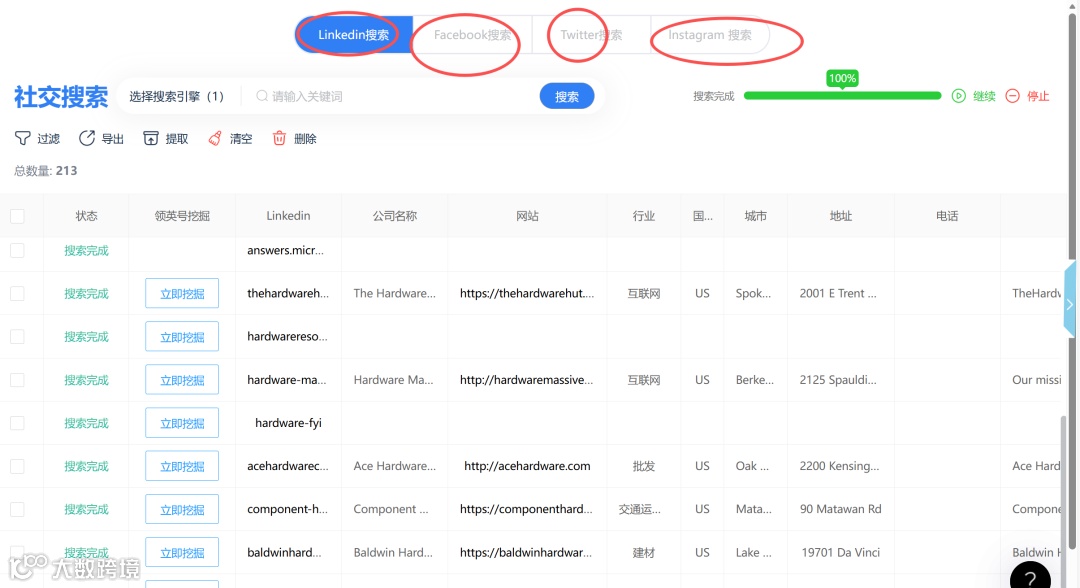Open the http://acehardware.com website link
This screenshot has width=1080, height=588.
527,466
